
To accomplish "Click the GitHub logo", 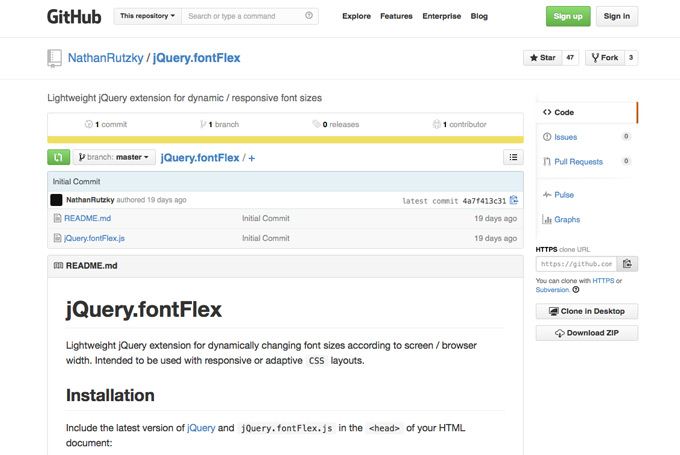I will [x=73, y=16].
